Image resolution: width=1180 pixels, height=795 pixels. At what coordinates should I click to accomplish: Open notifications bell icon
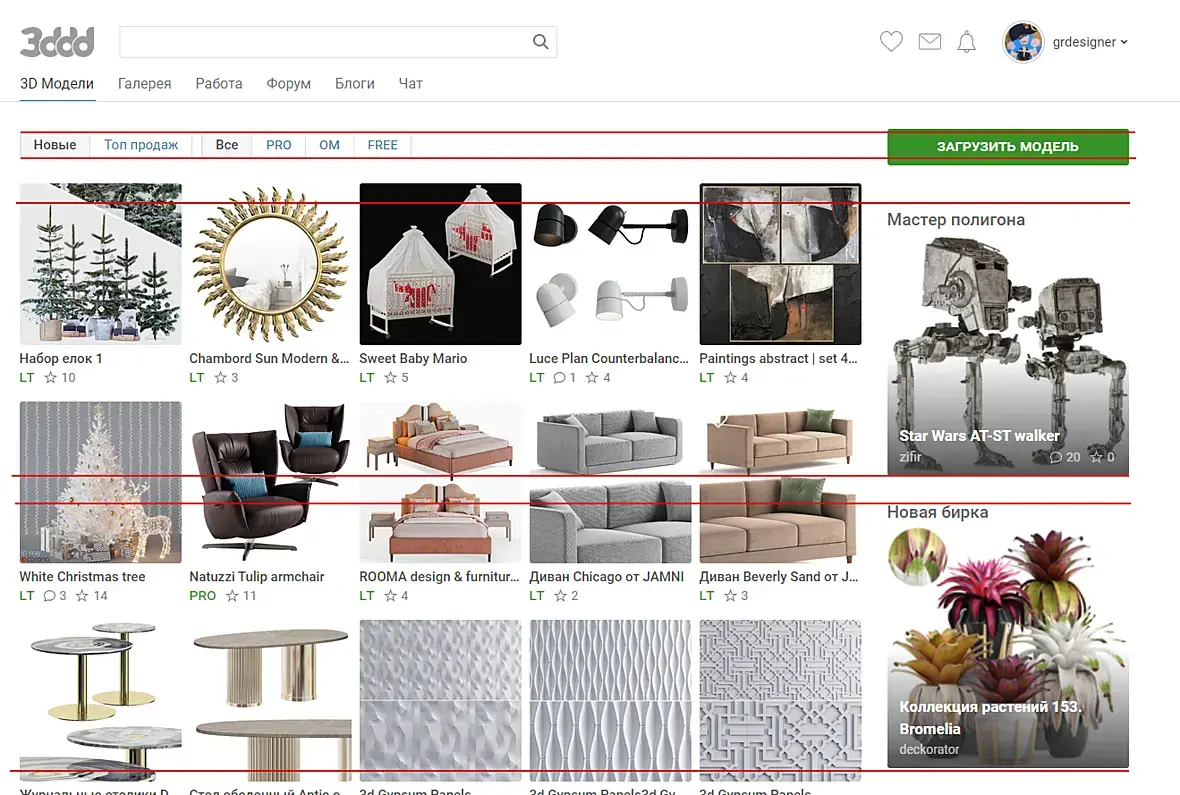point(966,42)
